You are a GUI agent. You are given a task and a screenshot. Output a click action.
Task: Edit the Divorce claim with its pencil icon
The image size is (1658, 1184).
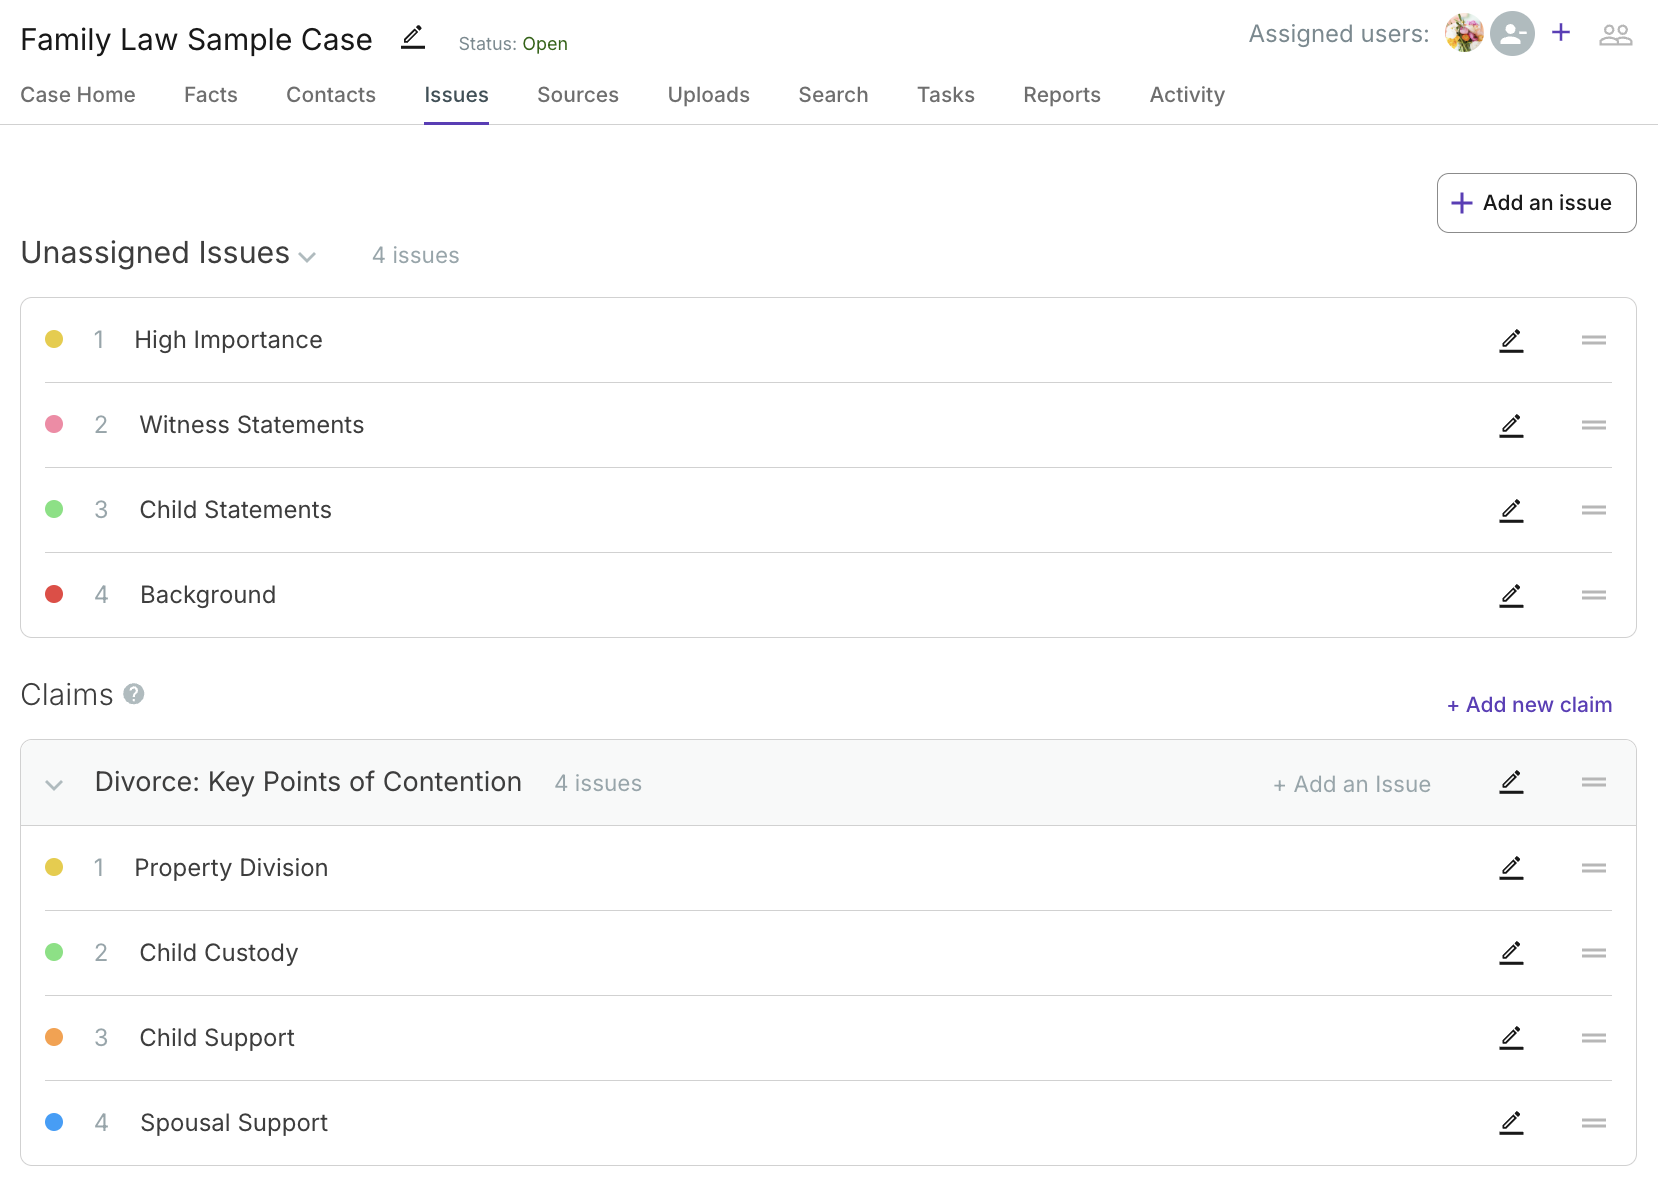(1511, 783)
